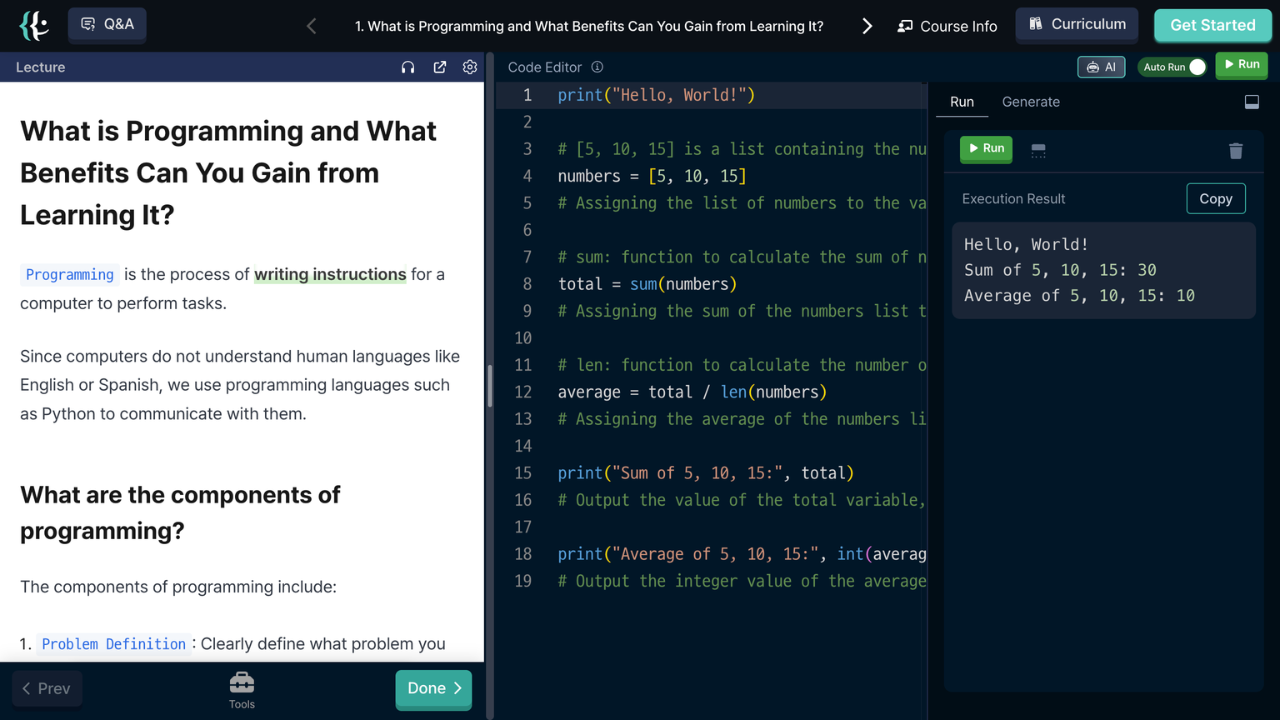Click the site logo in top-left corner
The height and width of the screenshot is (720, 1280).
tap(34, 25)
